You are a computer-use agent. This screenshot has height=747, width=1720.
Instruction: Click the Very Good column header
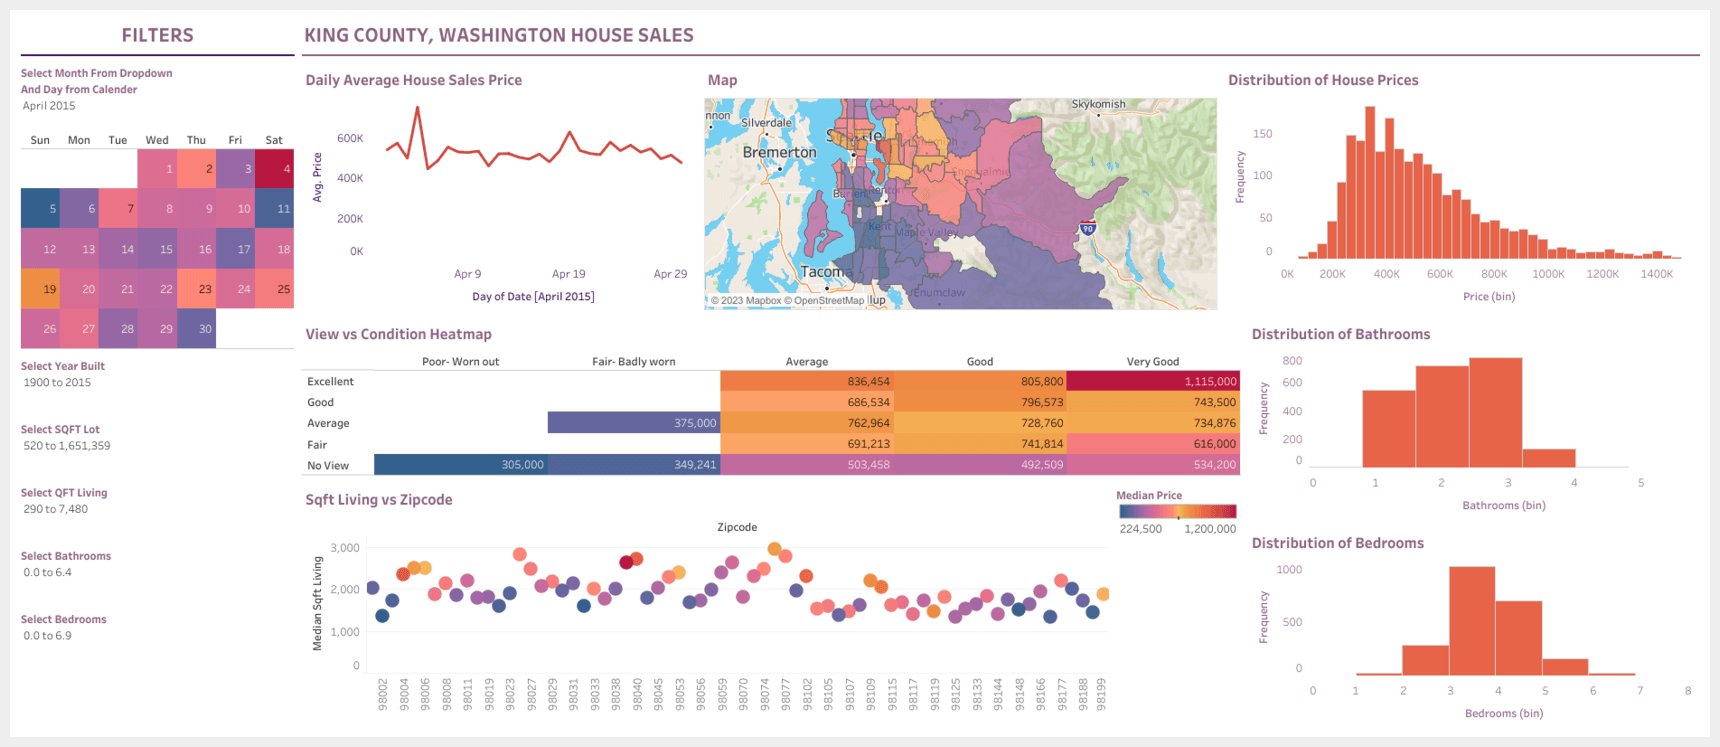point(1153,361)
